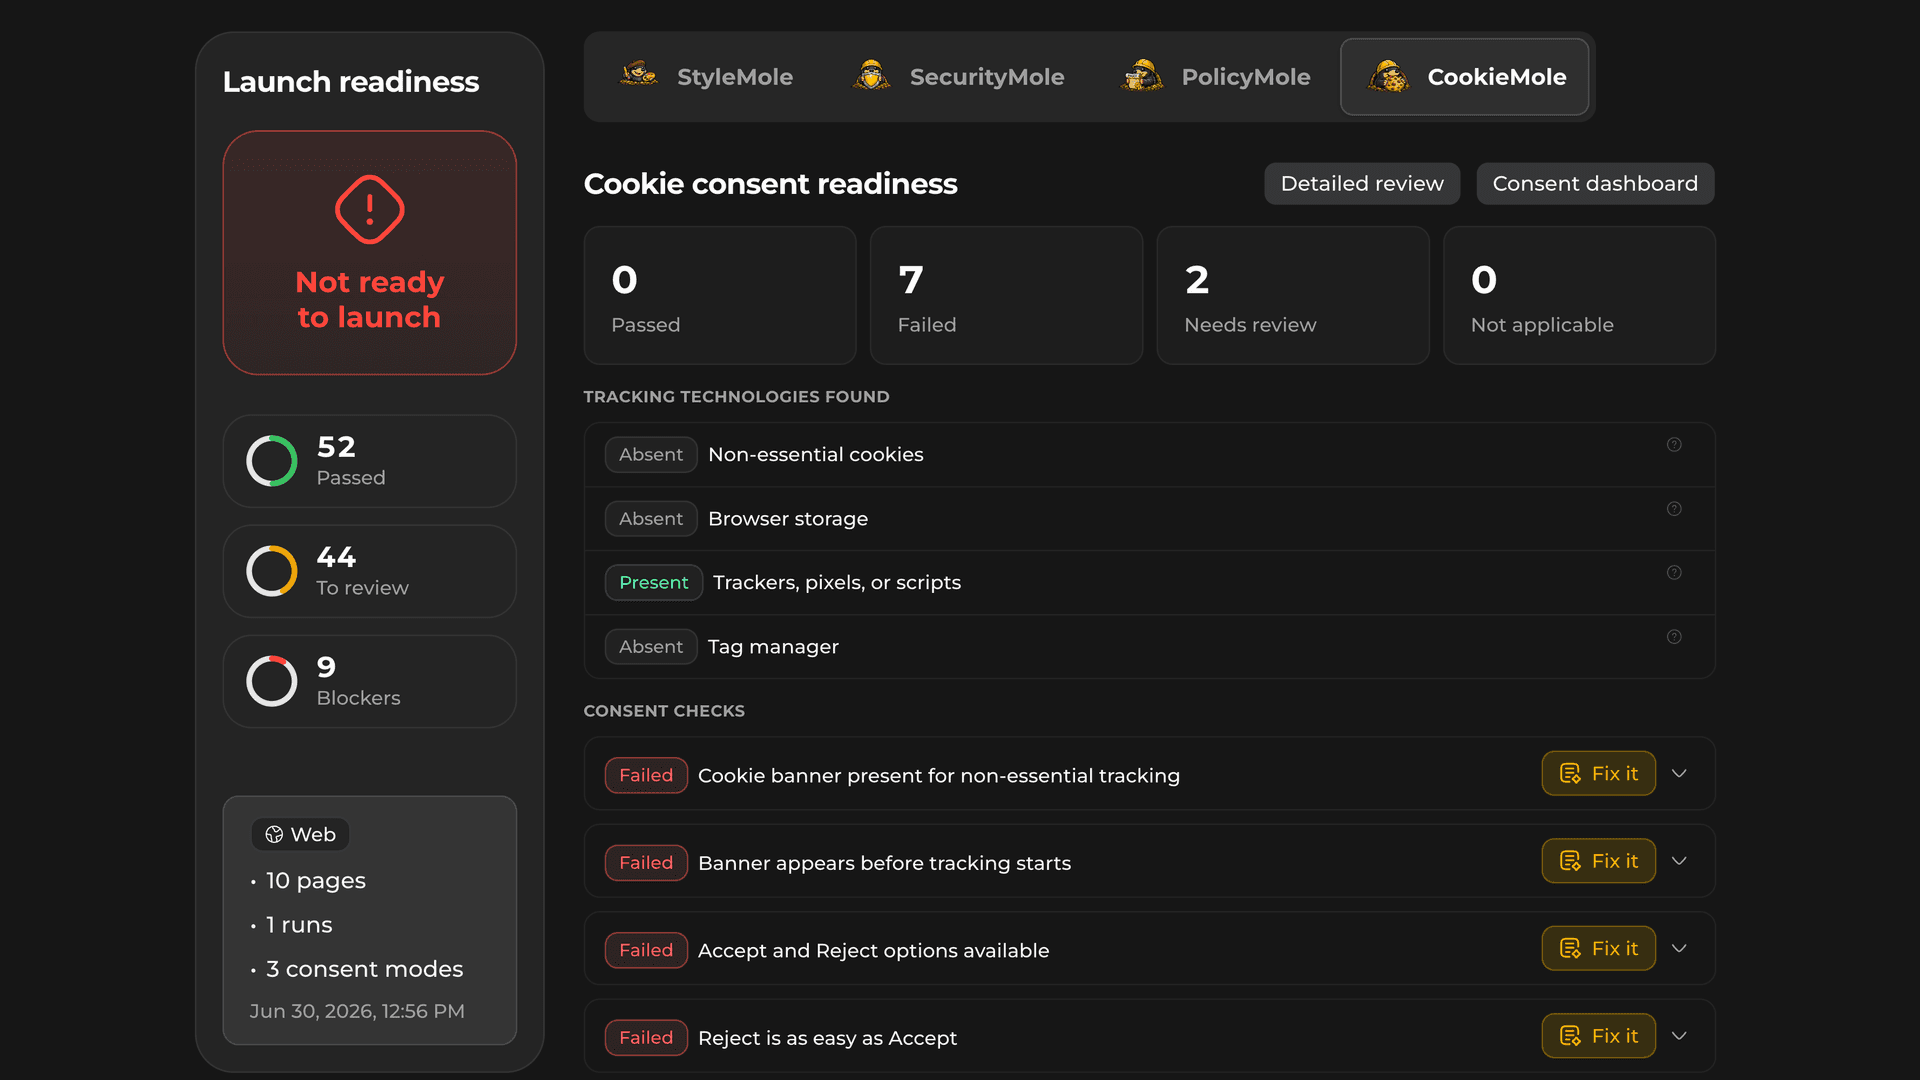Screen dimensions: 1920x1080
Task: Click the Tag manager label
Action: [773, 647]
